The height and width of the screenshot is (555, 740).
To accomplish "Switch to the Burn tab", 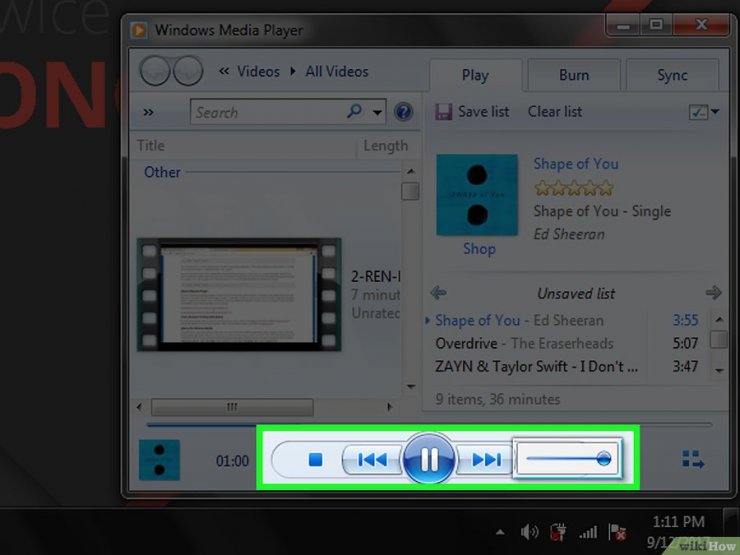I will (x=574, y=75).
